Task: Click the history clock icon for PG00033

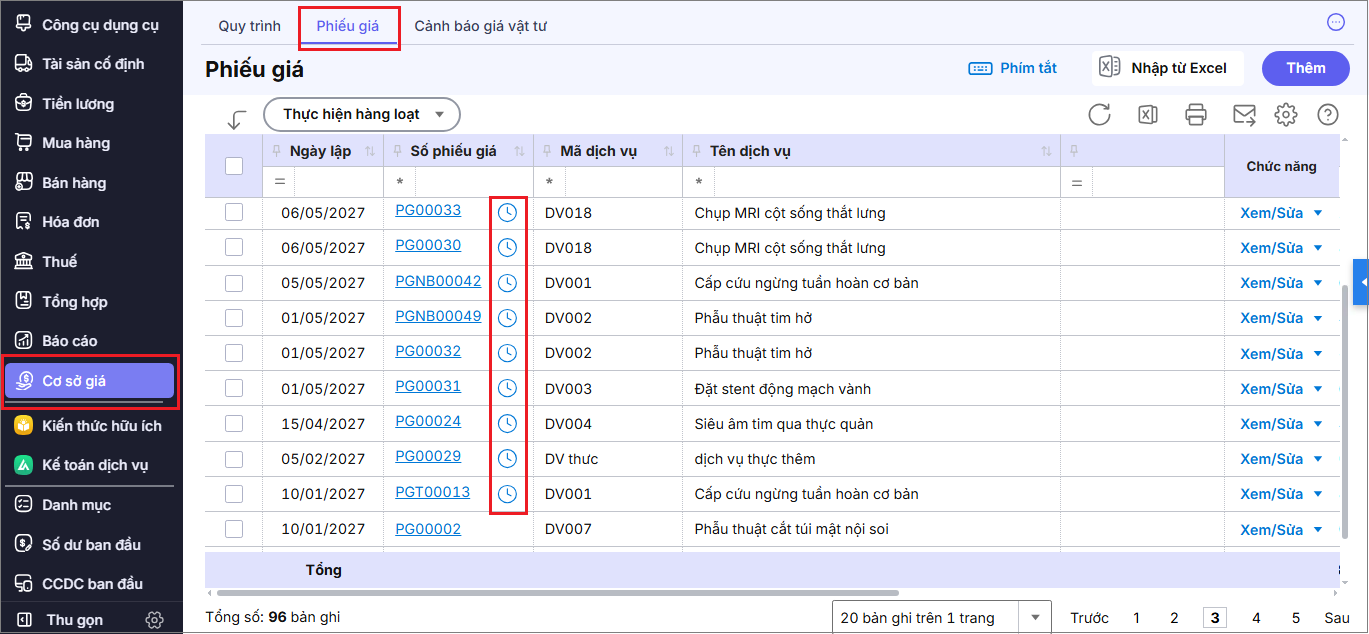Action: (x=508, y=212)
